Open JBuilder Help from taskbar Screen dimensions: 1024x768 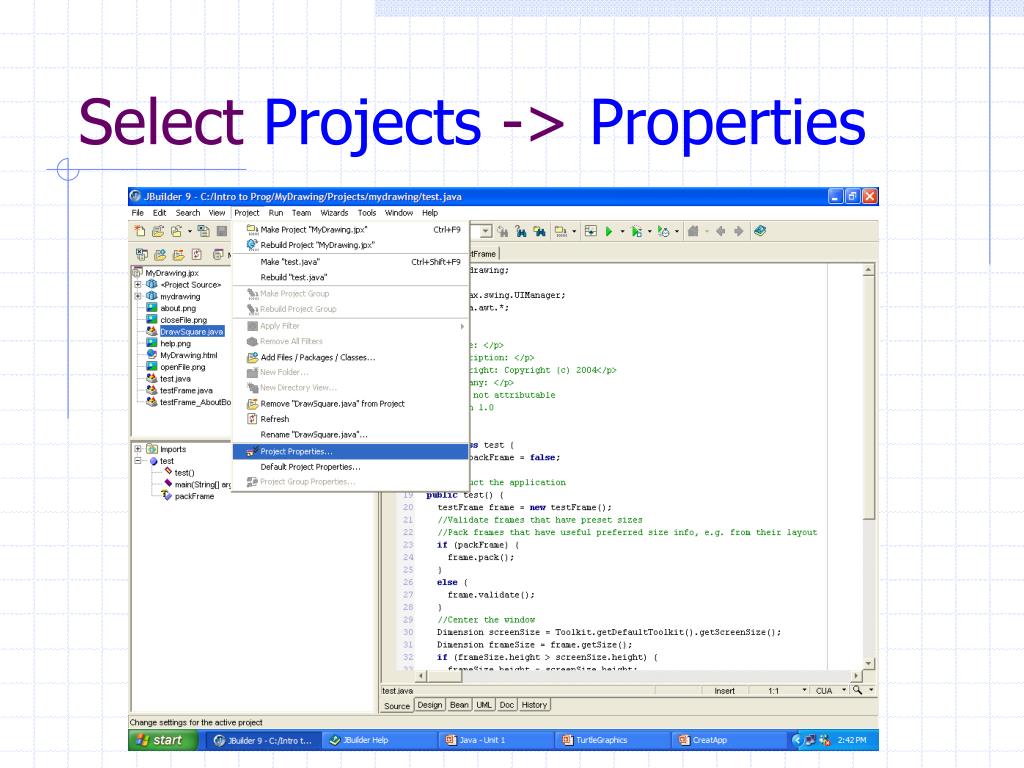coord(381,740)
